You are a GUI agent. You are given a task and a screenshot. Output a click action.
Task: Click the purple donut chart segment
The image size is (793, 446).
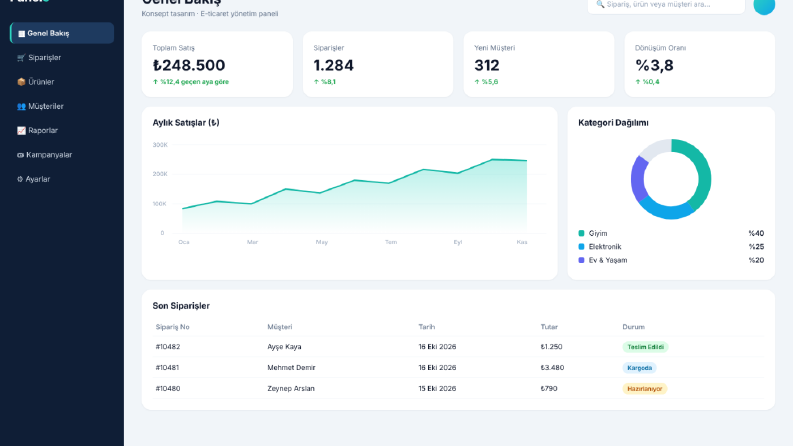pyautogui.click(x=638, y=177)
